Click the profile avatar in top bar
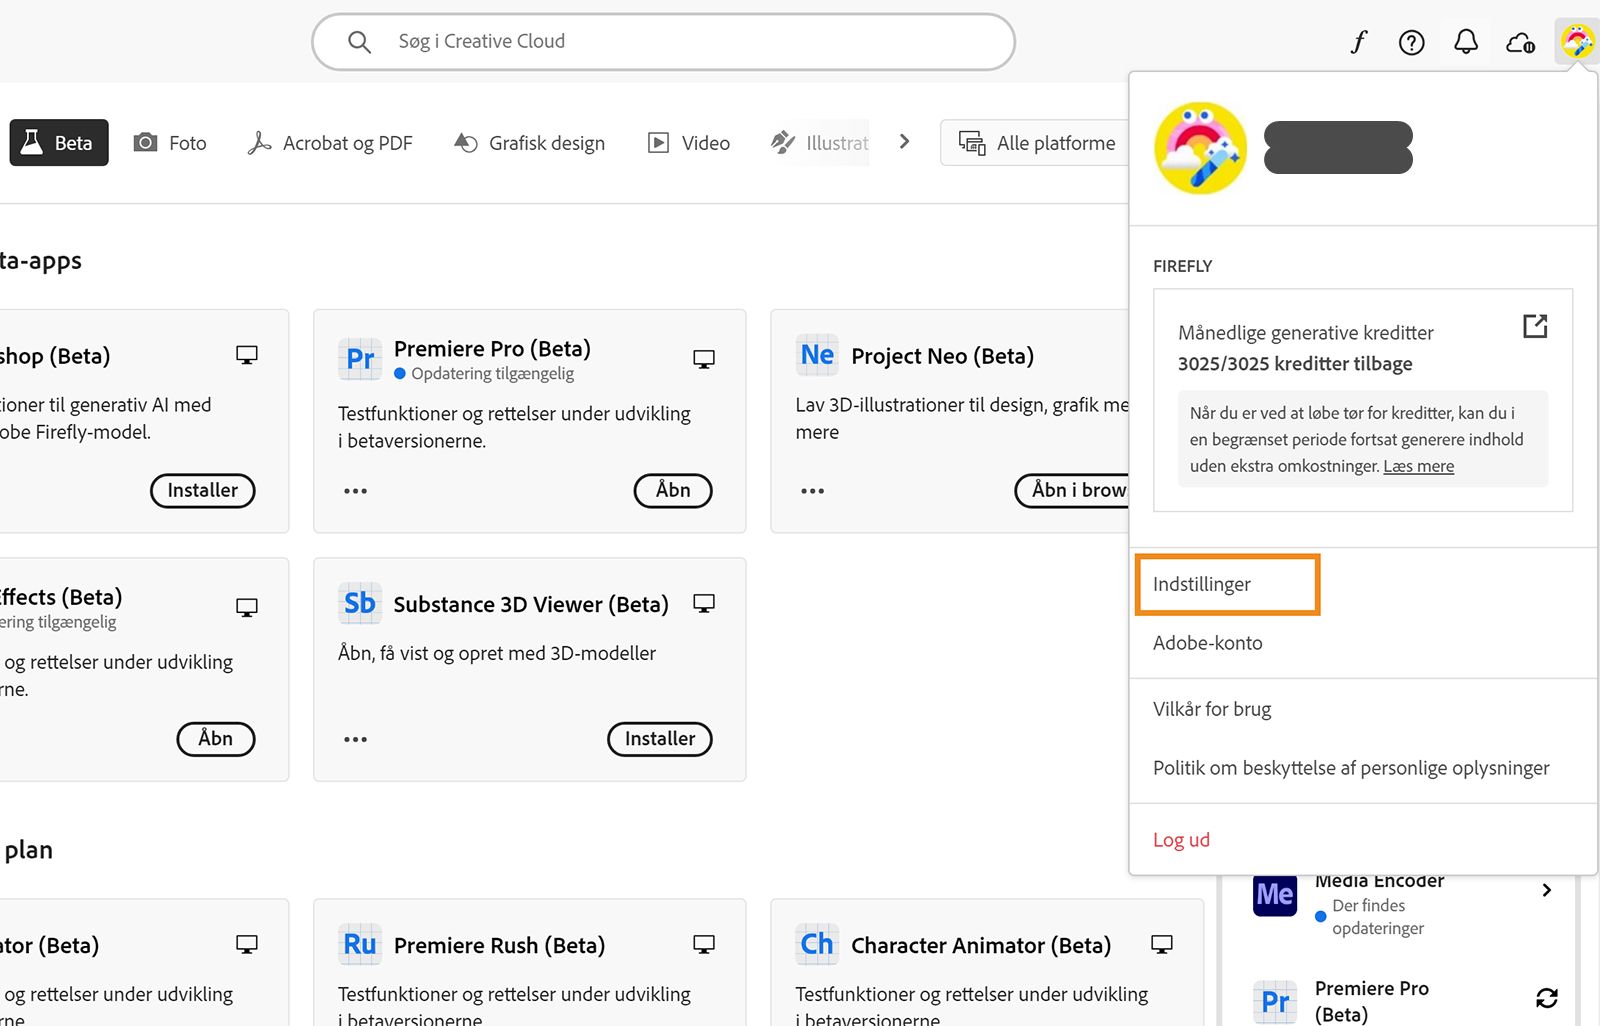Viewport: 1600px width, 1026px height. 1577,42
